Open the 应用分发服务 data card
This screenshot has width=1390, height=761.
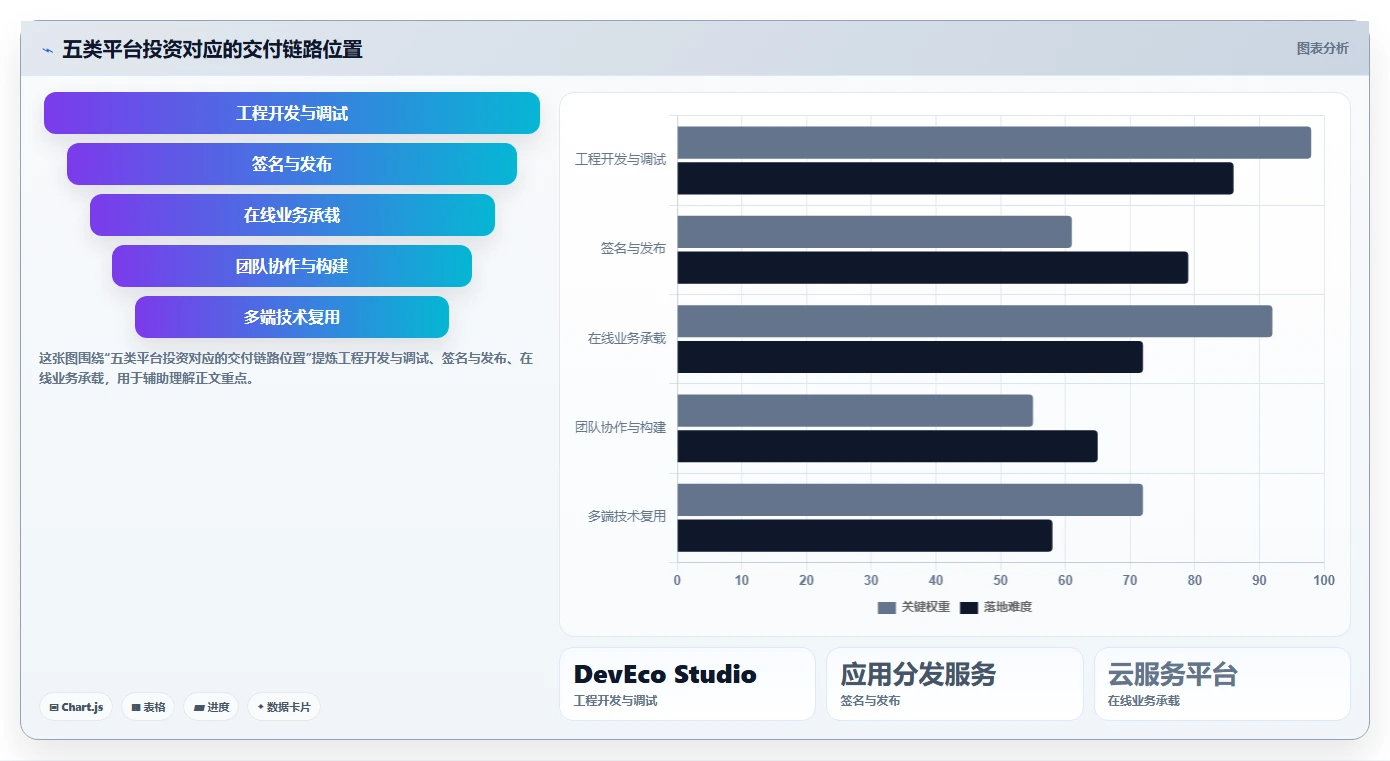click(954, 684)
